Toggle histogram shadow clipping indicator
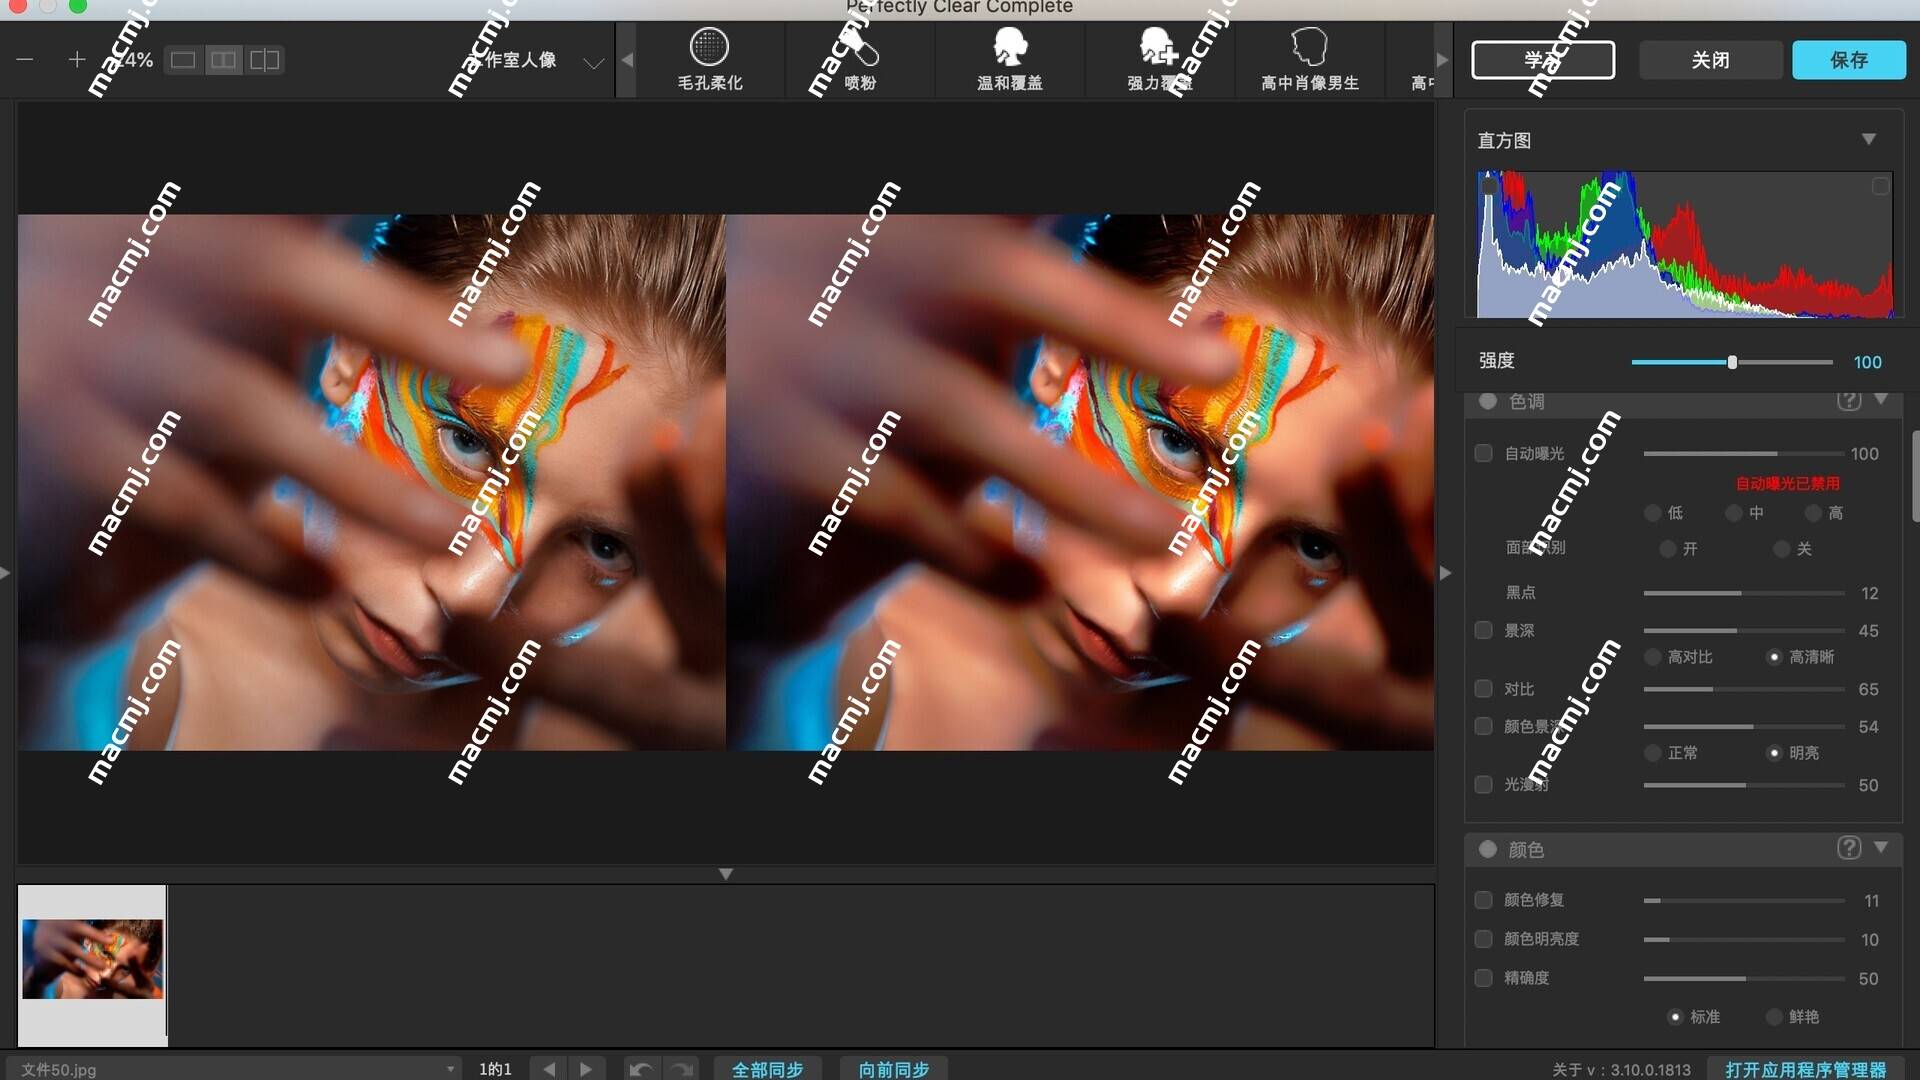The width and height of the screenshot is (1920, 1080). tap(1489, 186)
